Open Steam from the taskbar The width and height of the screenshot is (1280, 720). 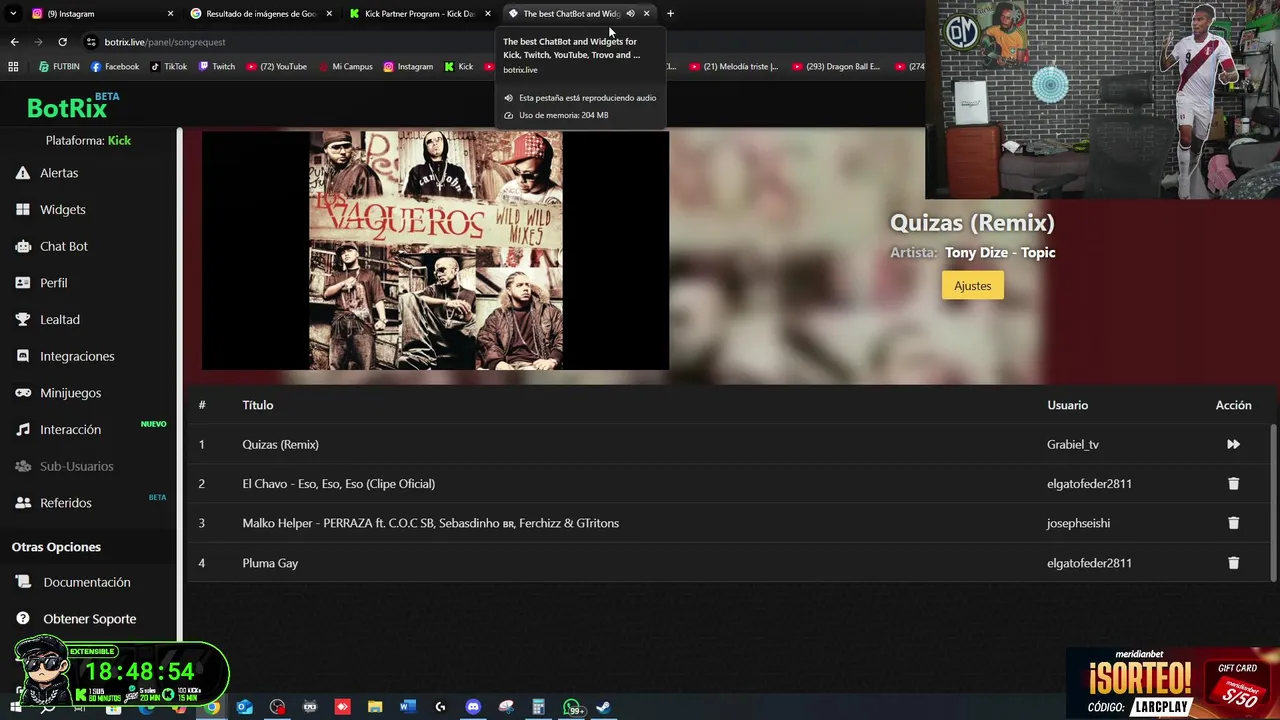point(604,707)
